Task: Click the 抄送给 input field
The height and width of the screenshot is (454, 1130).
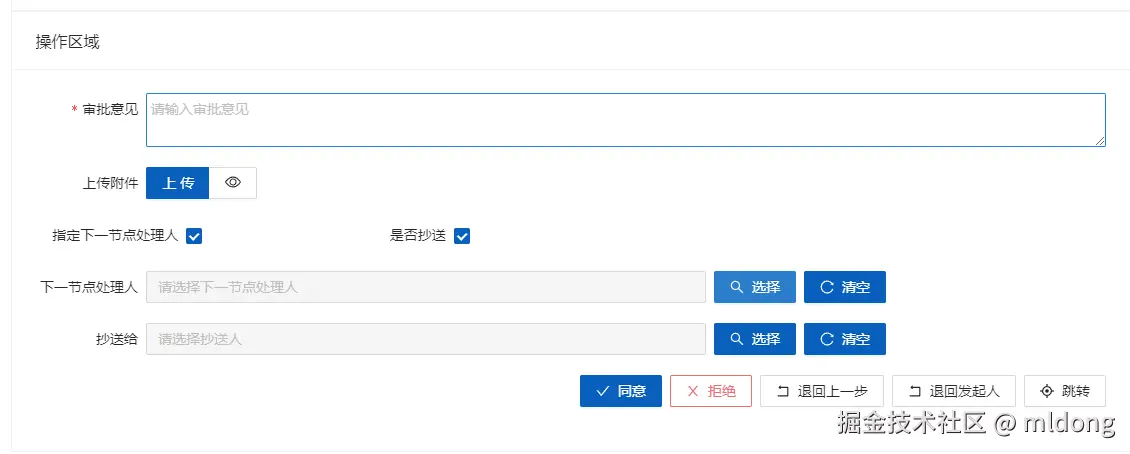Action: coord(425,339)
